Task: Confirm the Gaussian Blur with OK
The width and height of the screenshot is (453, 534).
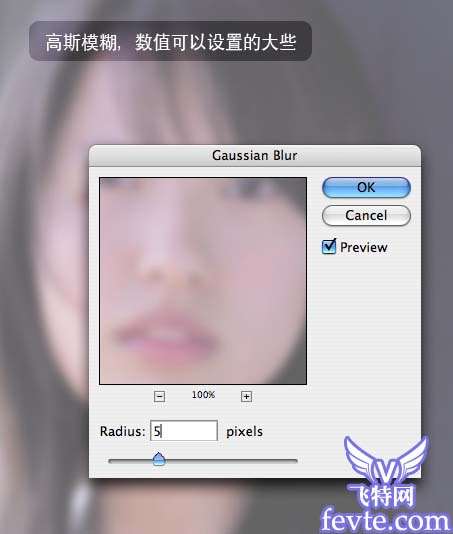Action: [x=366, y=187]
